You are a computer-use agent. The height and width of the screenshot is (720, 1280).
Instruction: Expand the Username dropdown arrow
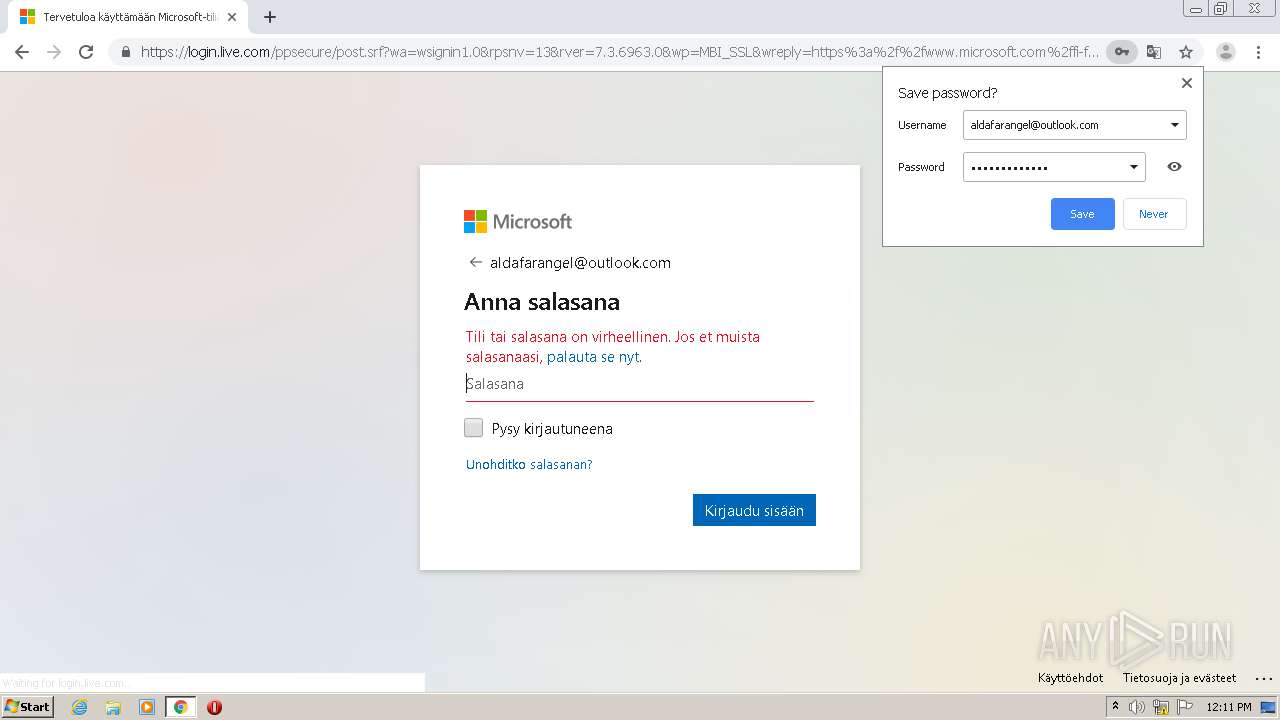1174,125
